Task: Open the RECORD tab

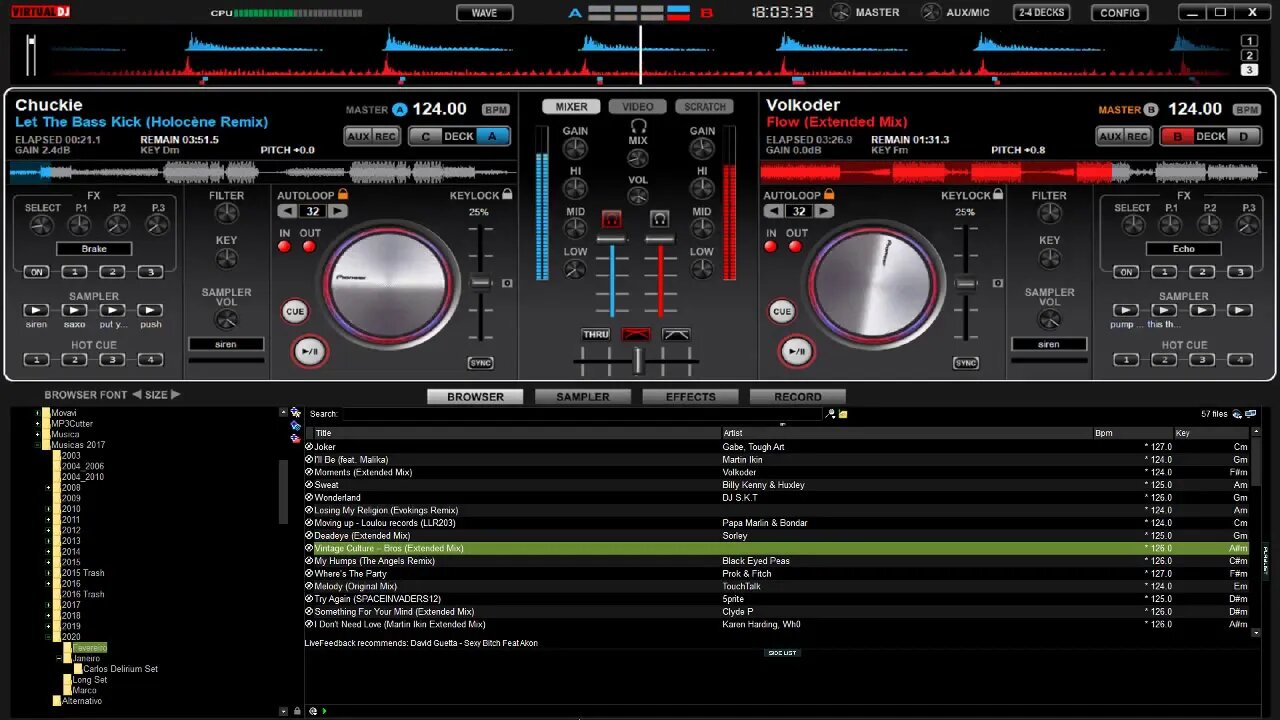Action: tap(798, 397)
